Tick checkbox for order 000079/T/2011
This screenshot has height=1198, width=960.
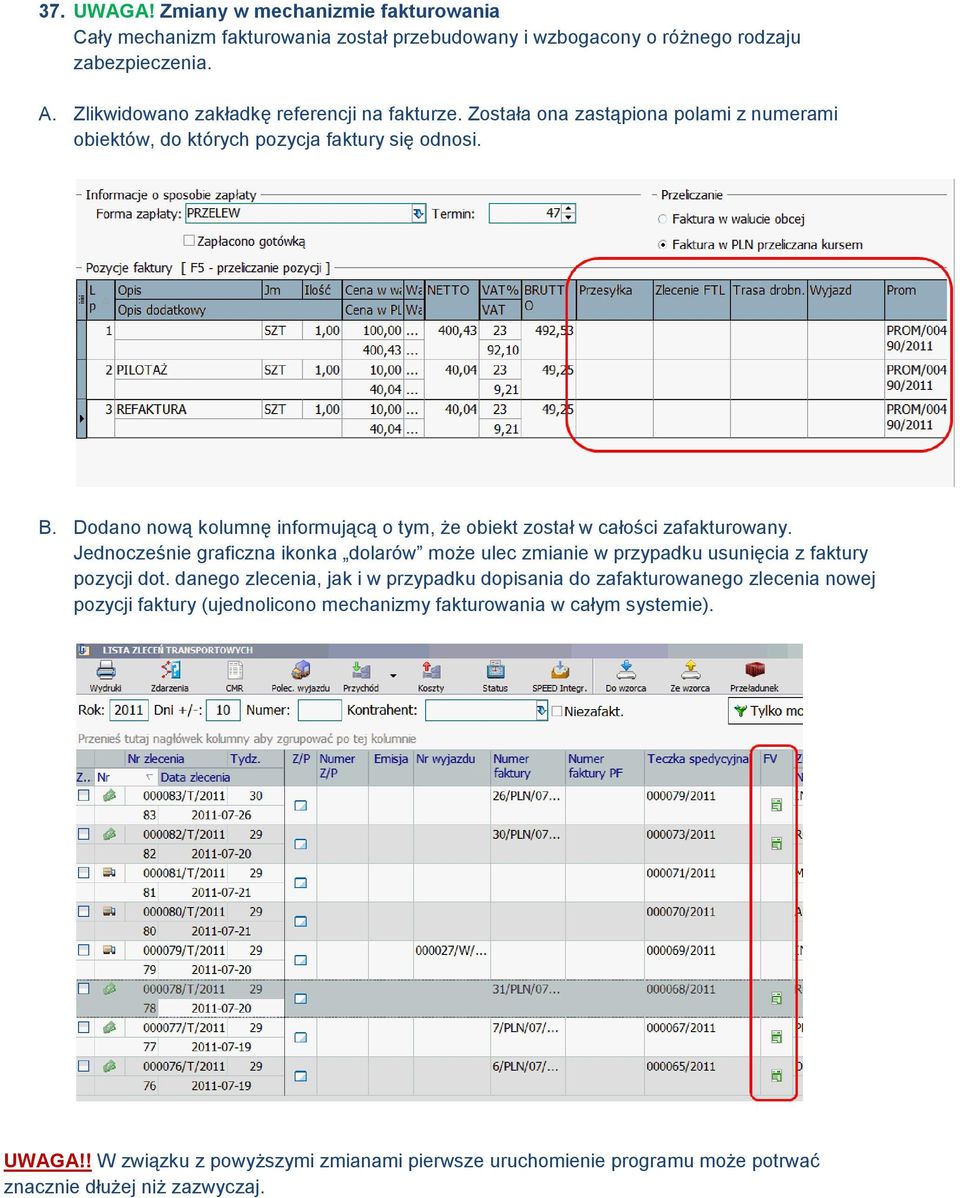(x=83, y=950)
